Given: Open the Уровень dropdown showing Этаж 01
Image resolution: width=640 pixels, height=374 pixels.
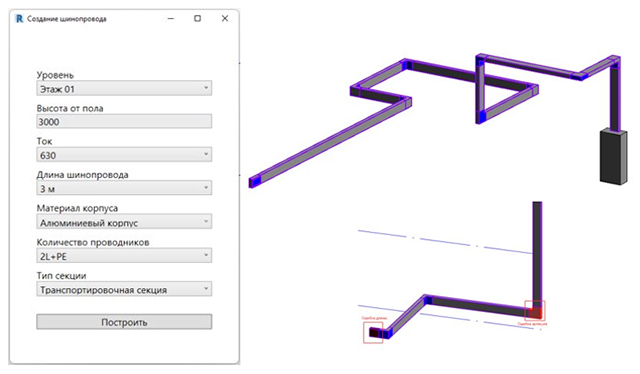Looking at the screenshot, I should 124,88.
